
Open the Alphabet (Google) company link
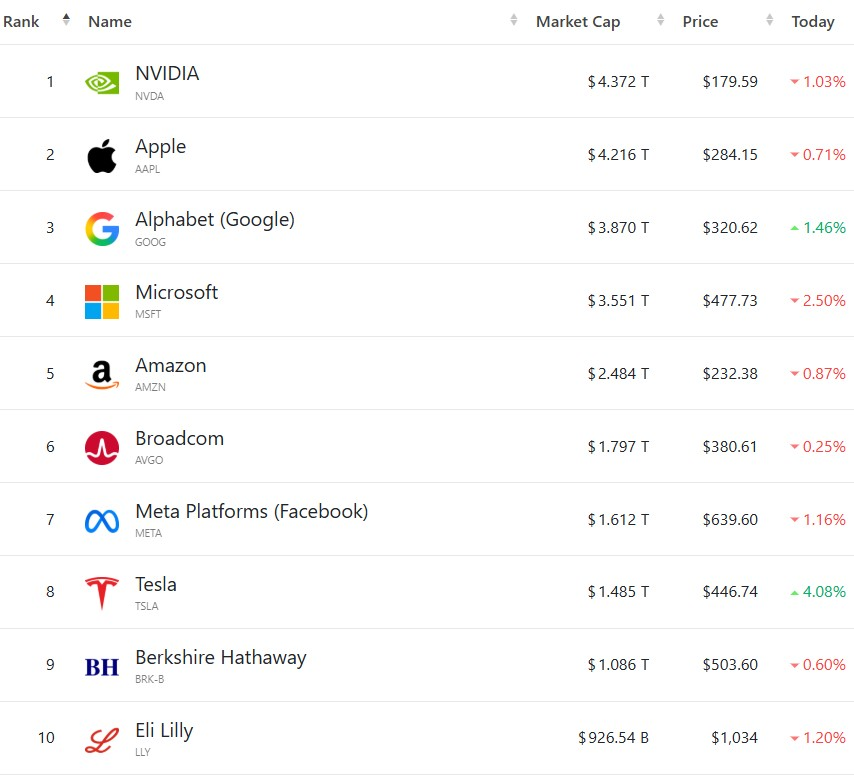tap(215, 219)
